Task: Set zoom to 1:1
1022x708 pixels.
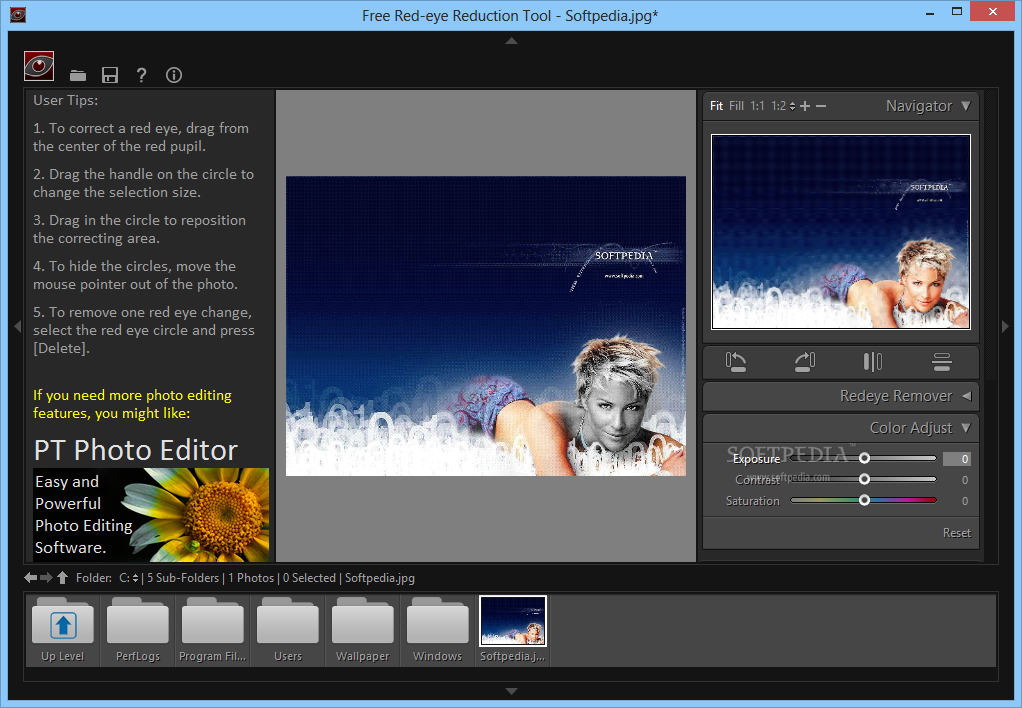Action: click(757, 106)
